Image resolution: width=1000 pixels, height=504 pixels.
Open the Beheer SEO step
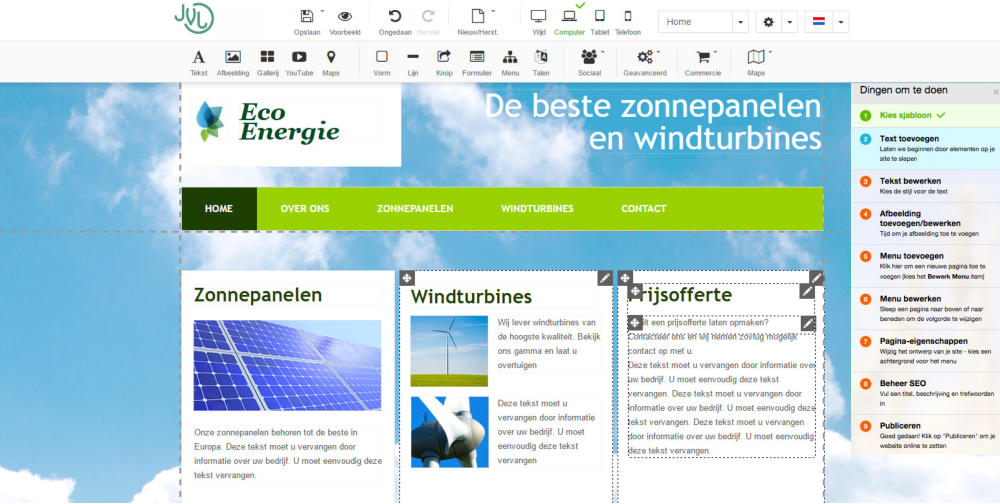click(x=925, y=394)
